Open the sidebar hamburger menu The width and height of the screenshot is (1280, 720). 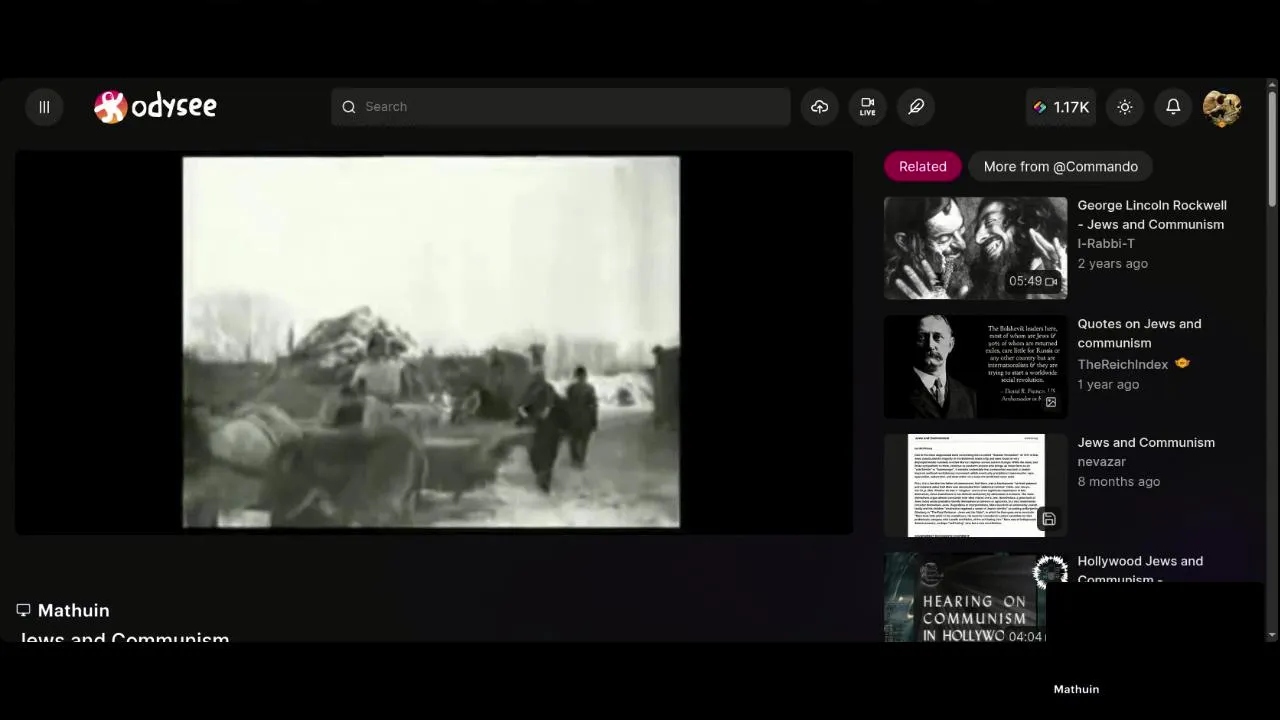44,107
